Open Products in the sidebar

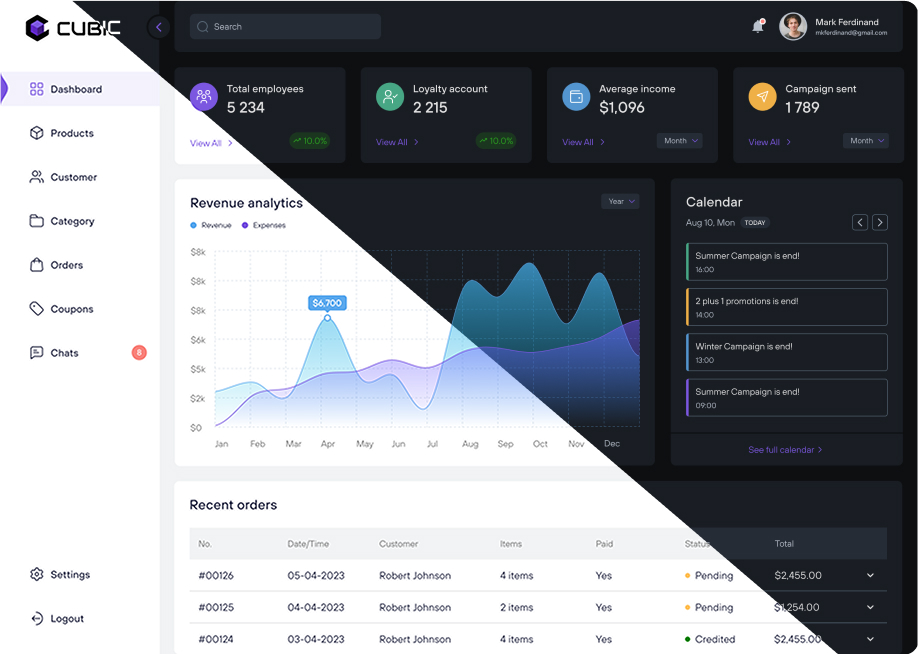[72, 133]
